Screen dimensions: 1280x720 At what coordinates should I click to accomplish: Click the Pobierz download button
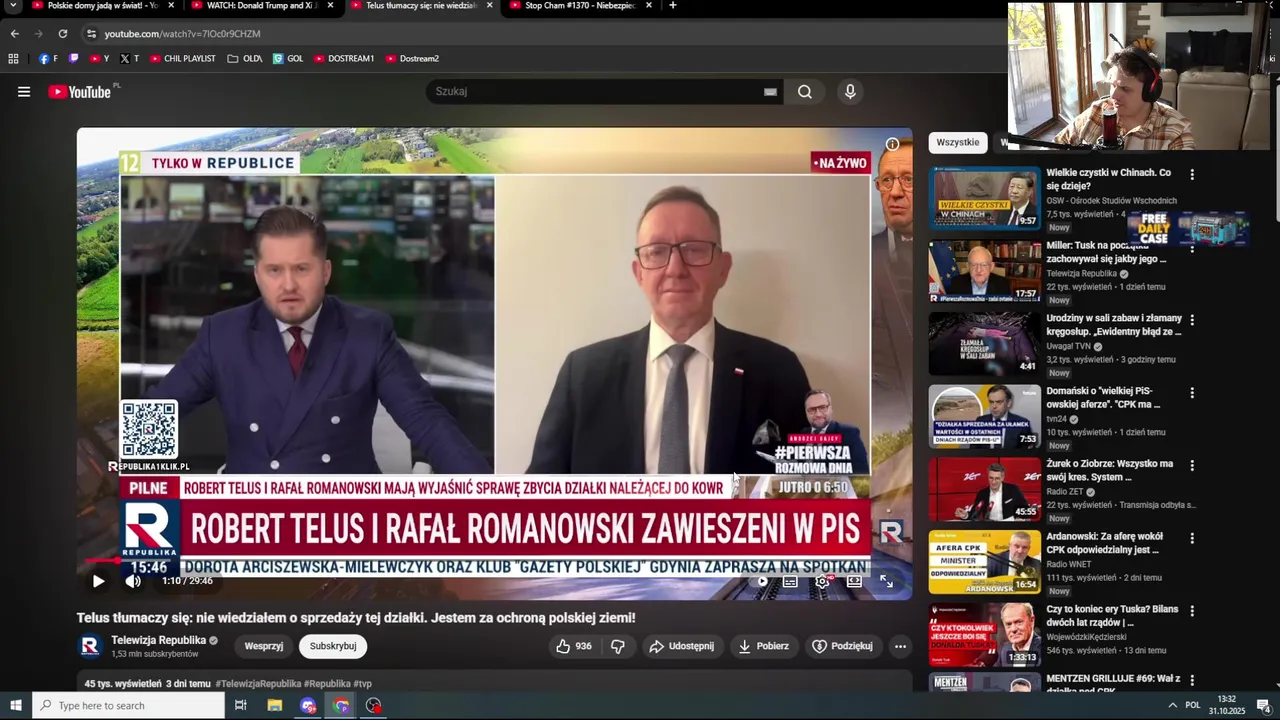(x=763, y=646)
